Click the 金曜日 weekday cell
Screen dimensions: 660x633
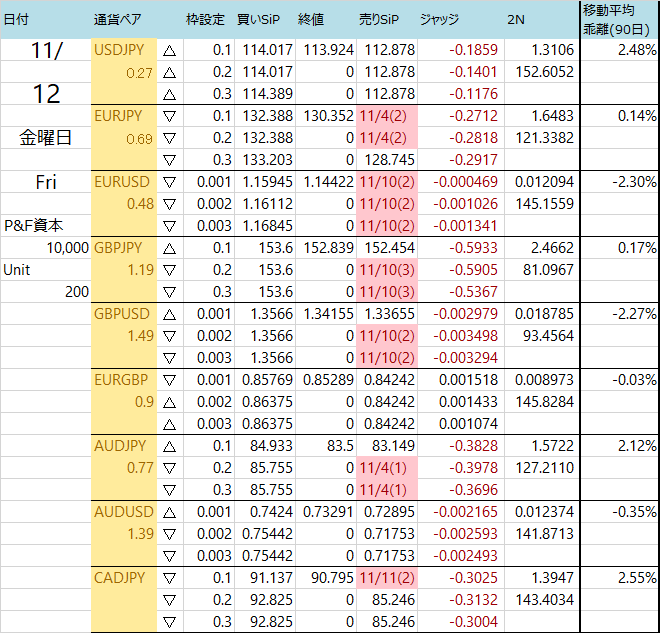(45, 138)
